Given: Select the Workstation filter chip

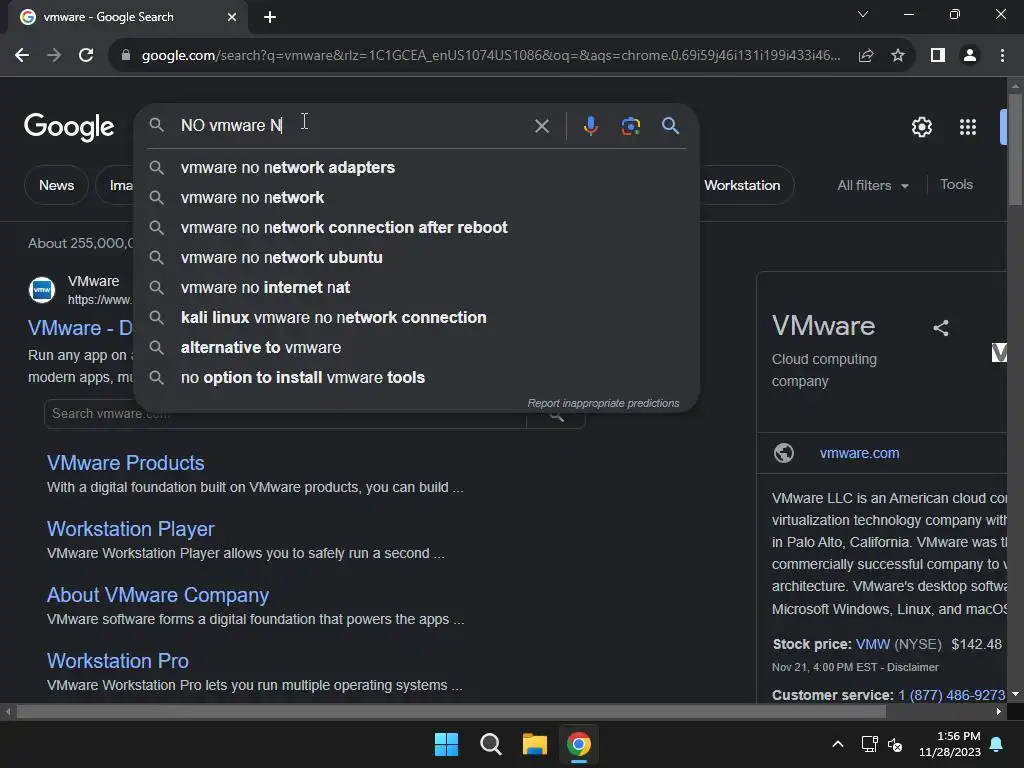Looking at the screenshot, I should (x=743, y=185).
